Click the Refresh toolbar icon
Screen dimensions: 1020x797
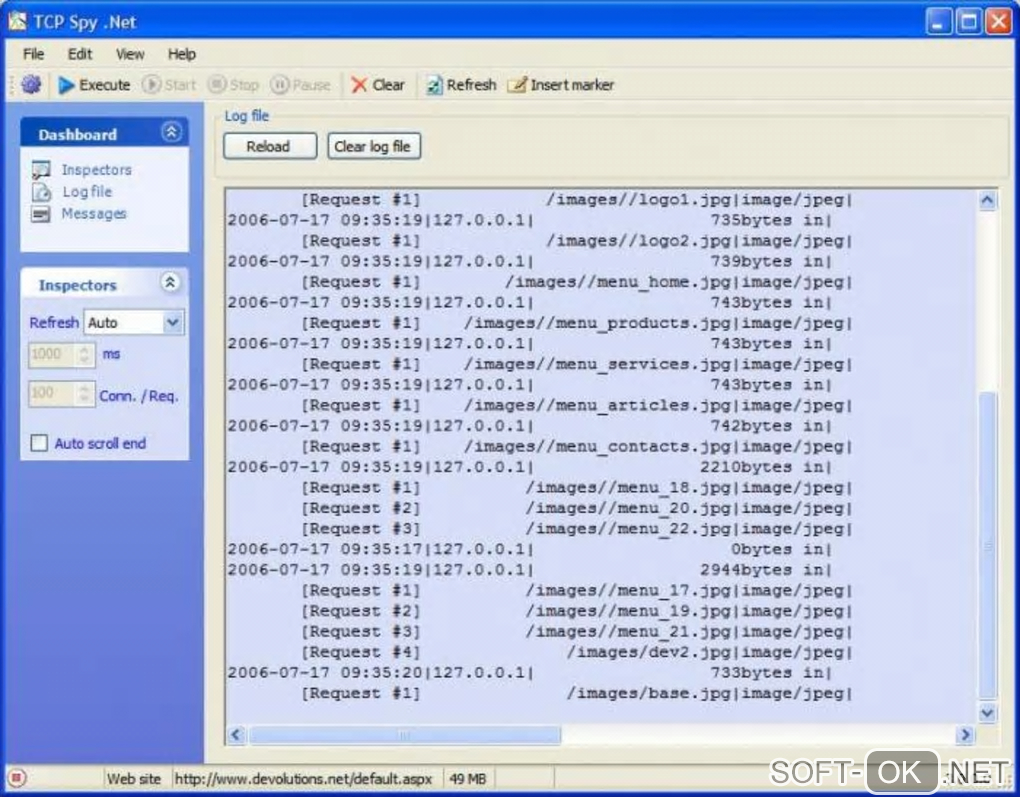pos(434,85)
